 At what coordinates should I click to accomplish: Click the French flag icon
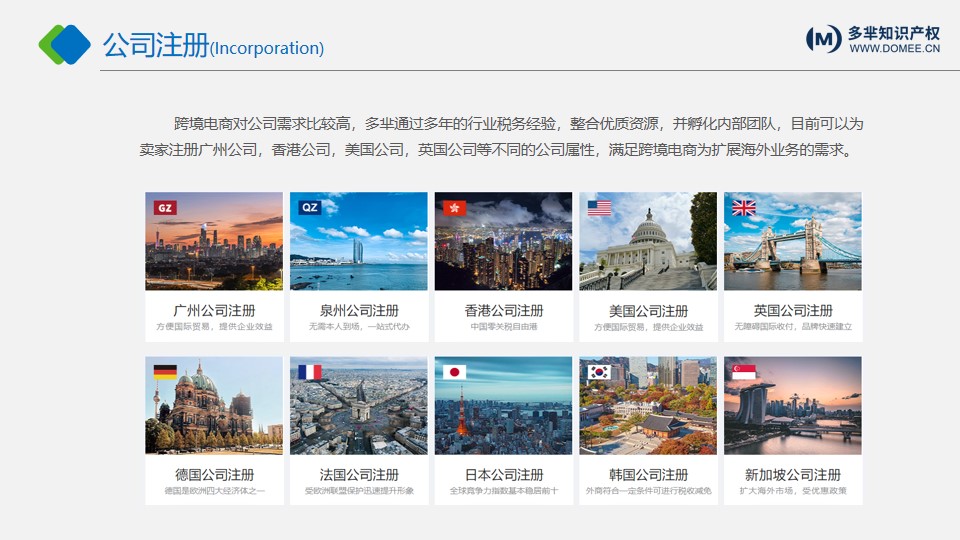click(310, 372)
